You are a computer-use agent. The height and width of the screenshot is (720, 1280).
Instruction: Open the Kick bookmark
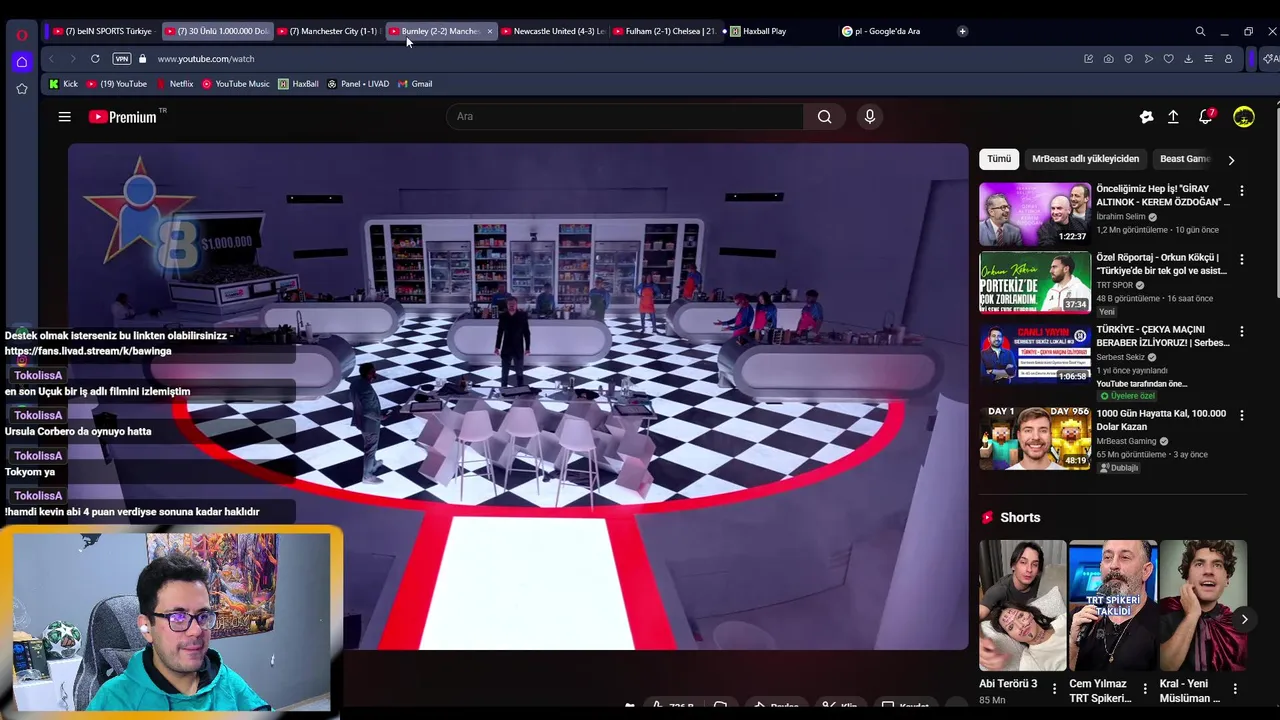tap(63, 84)
